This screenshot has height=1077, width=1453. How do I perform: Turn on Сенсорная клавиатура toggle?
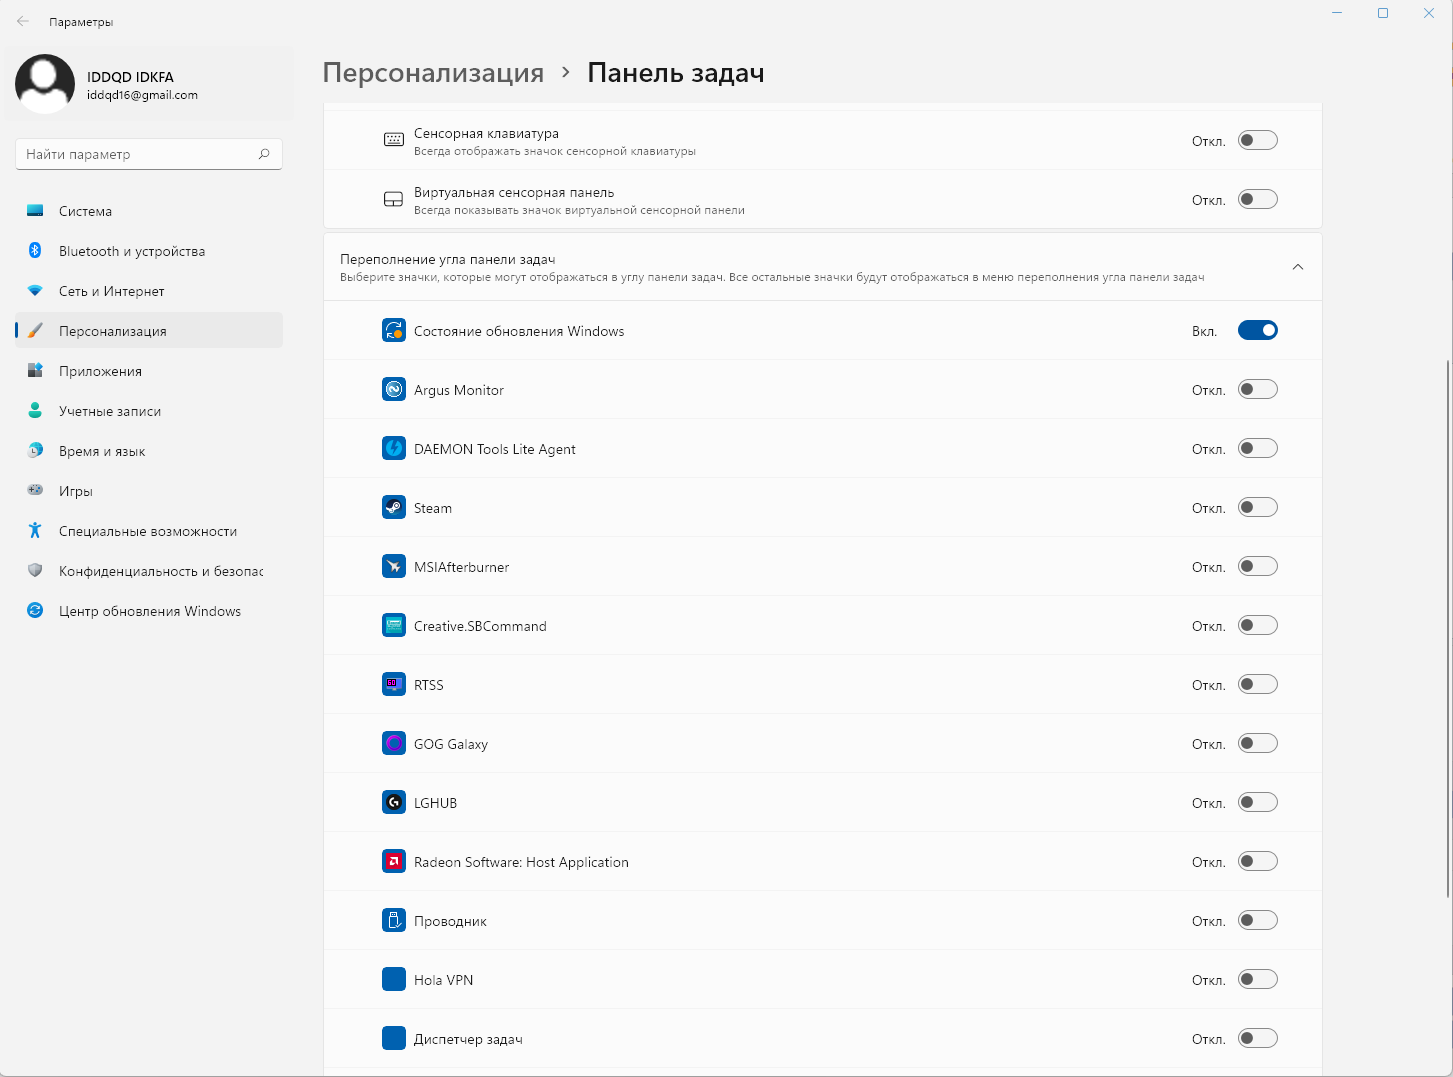point(1257,141)
